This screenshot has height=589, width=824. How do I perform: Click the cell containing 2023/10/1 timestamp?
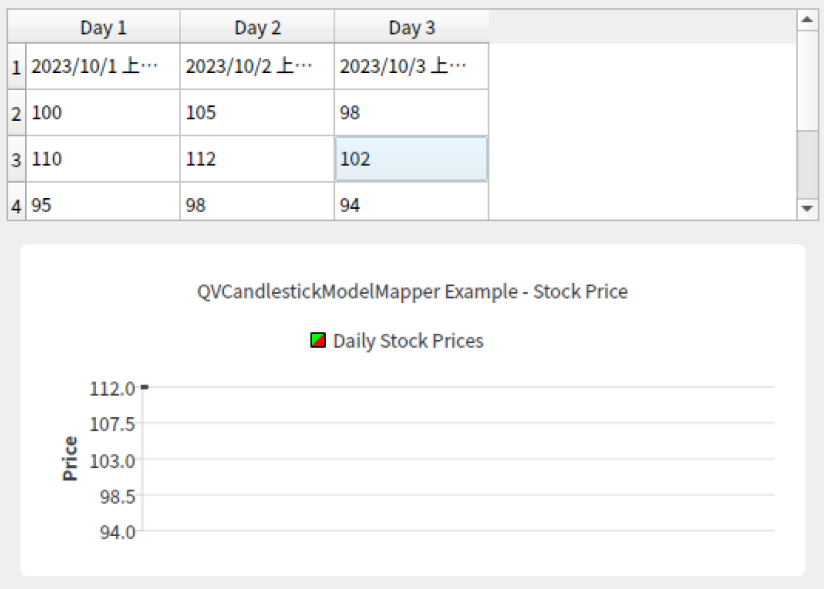click(103, 67)
